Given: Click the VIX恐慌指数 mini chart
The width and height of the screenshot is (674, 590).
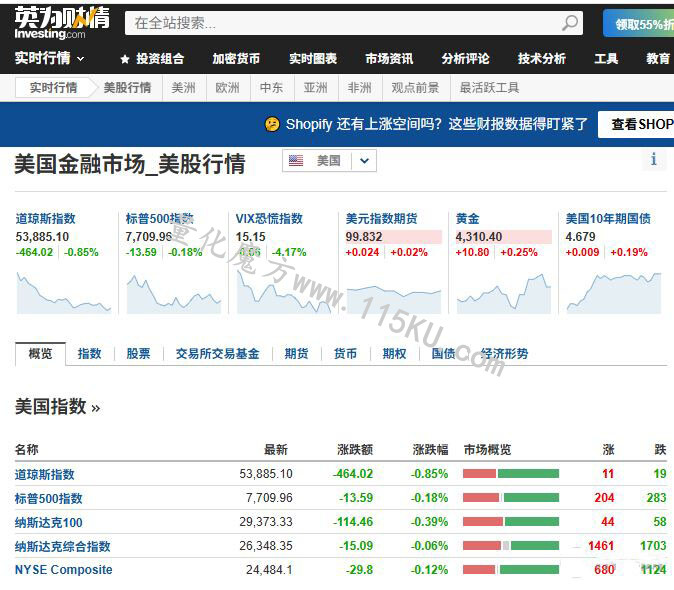Looking at the screenshot, I should [284, 292].
